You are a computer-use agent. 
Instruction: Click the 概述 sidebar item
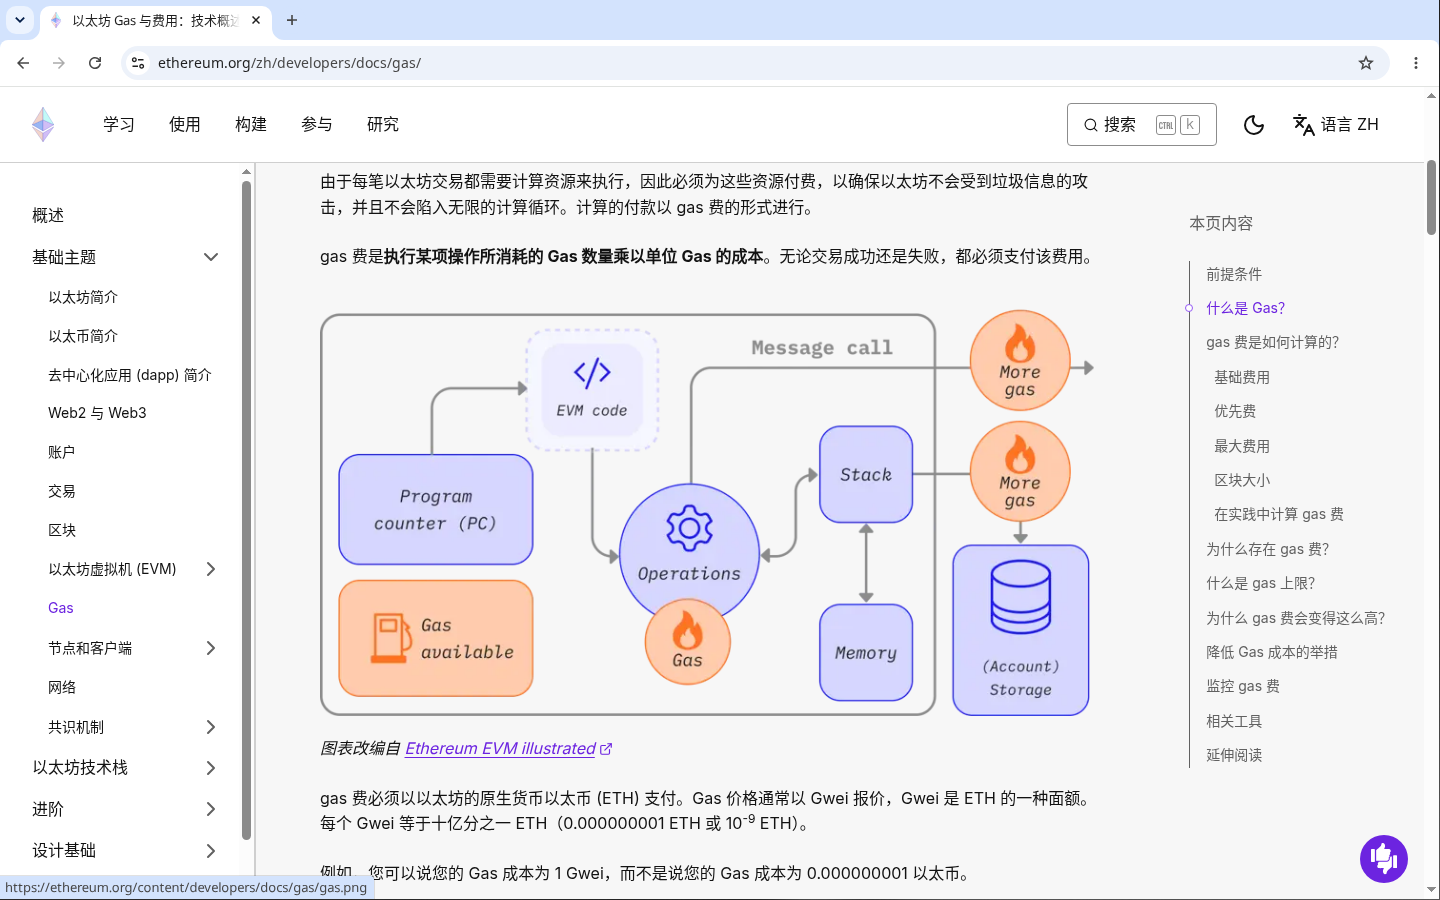coord(48,216)
